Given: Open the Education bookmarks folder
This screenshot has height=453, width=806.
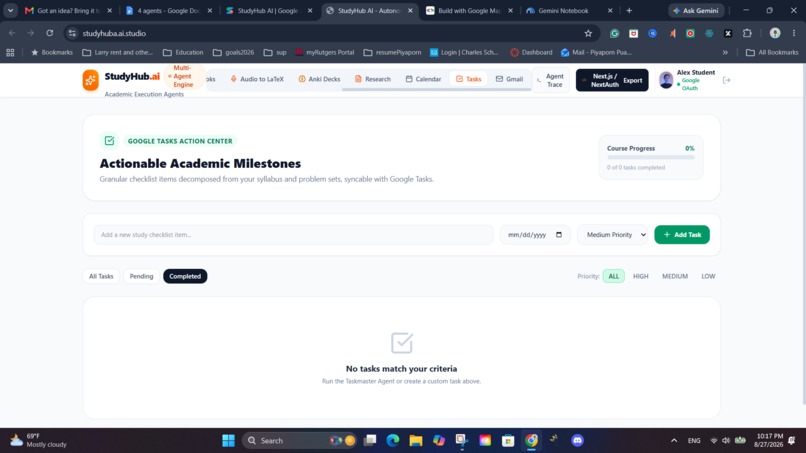Looking at the screenshot, I should (183, 52).
